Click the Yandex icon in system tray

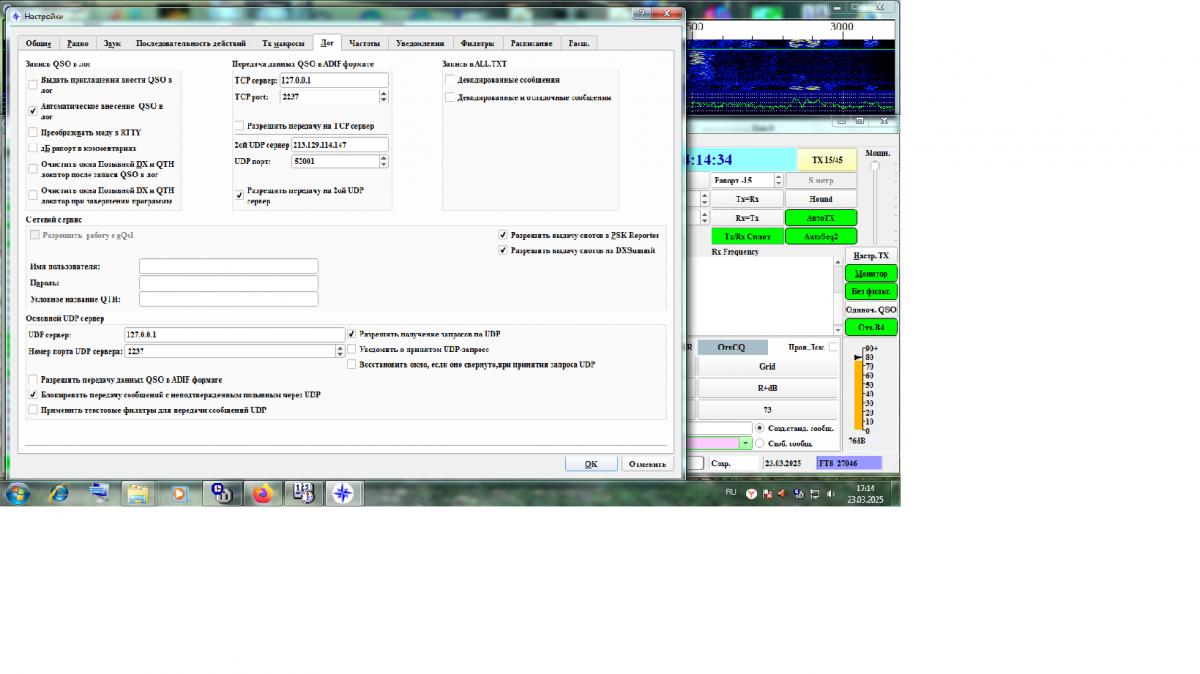point(751,494)
